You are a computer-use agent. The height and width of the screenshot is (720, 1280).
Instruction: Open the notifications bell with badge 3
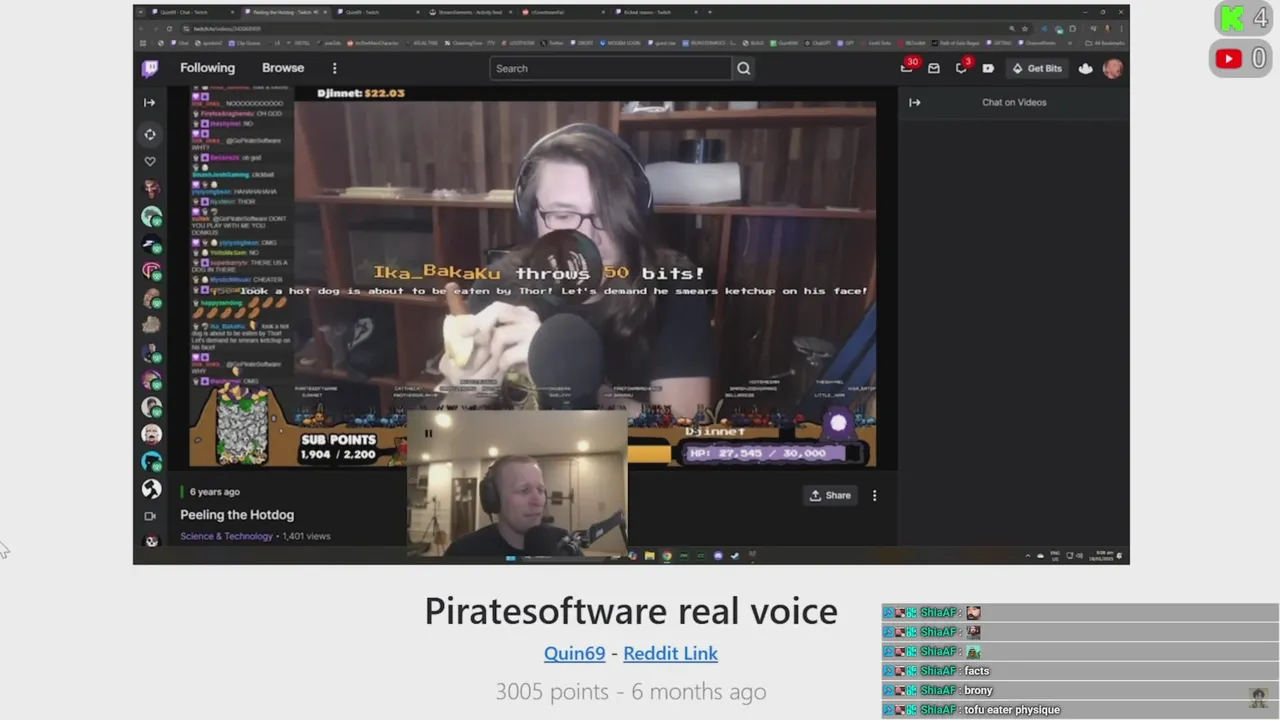962,67
